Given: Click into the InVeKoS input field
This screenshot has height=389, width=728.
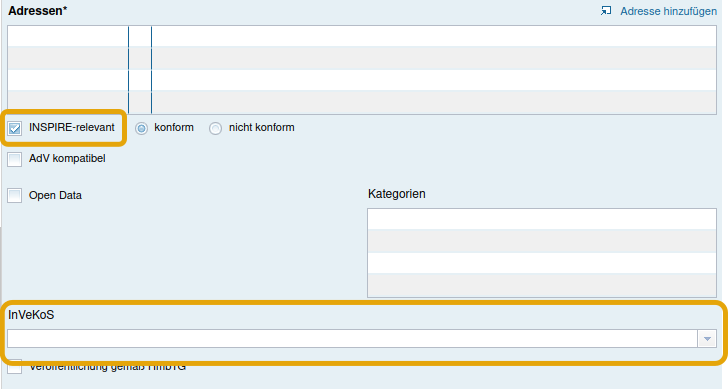Looking at the screenshot, I should pyautogui.click(x=352, y=339).
